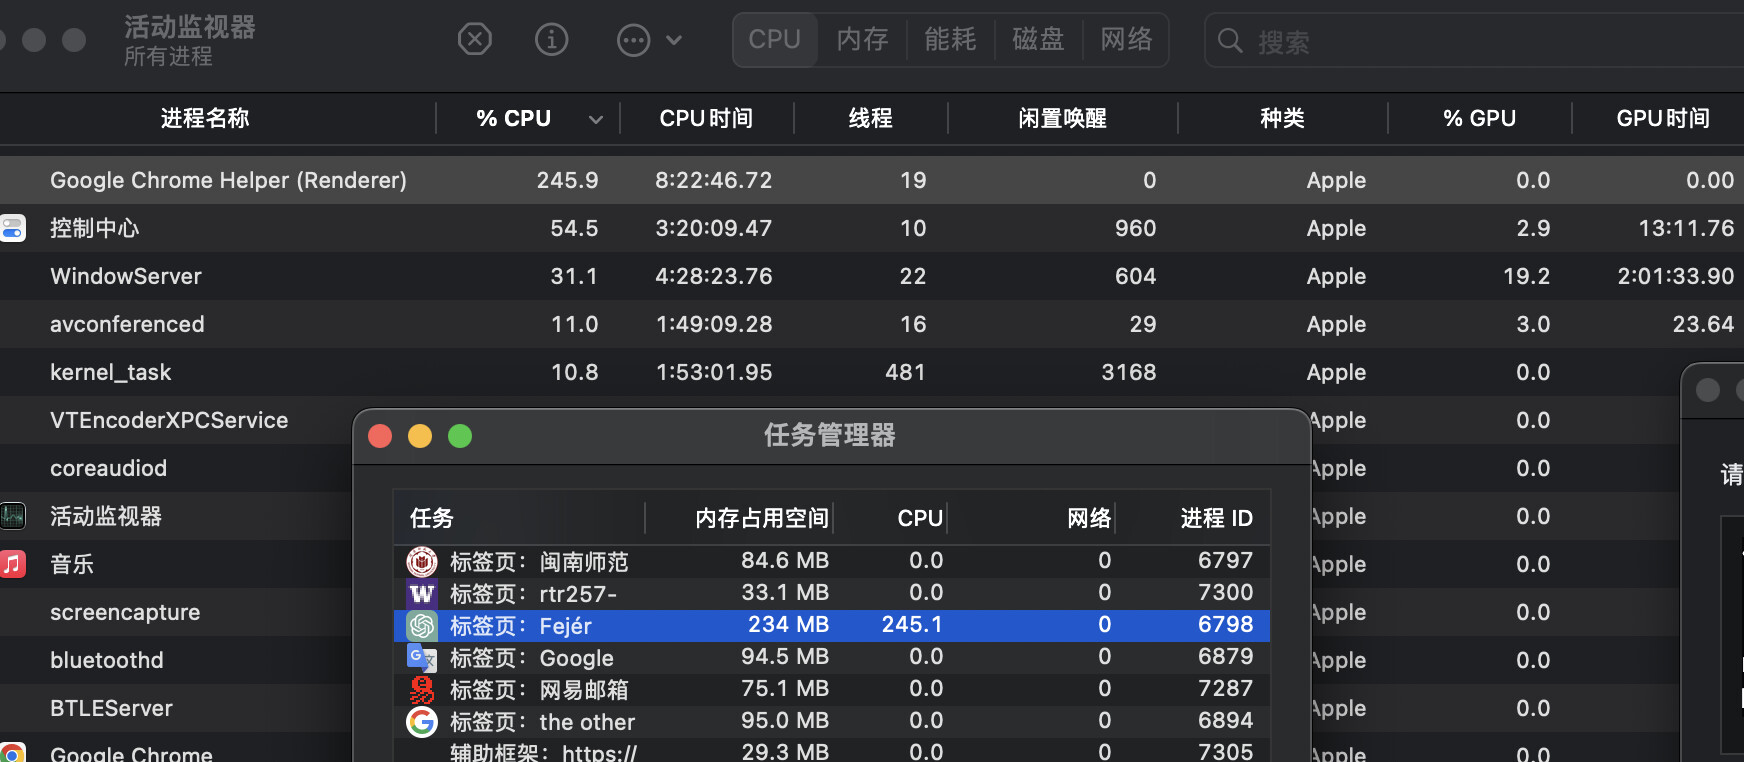Sort by 进程名称 column header

coord(205,118)
